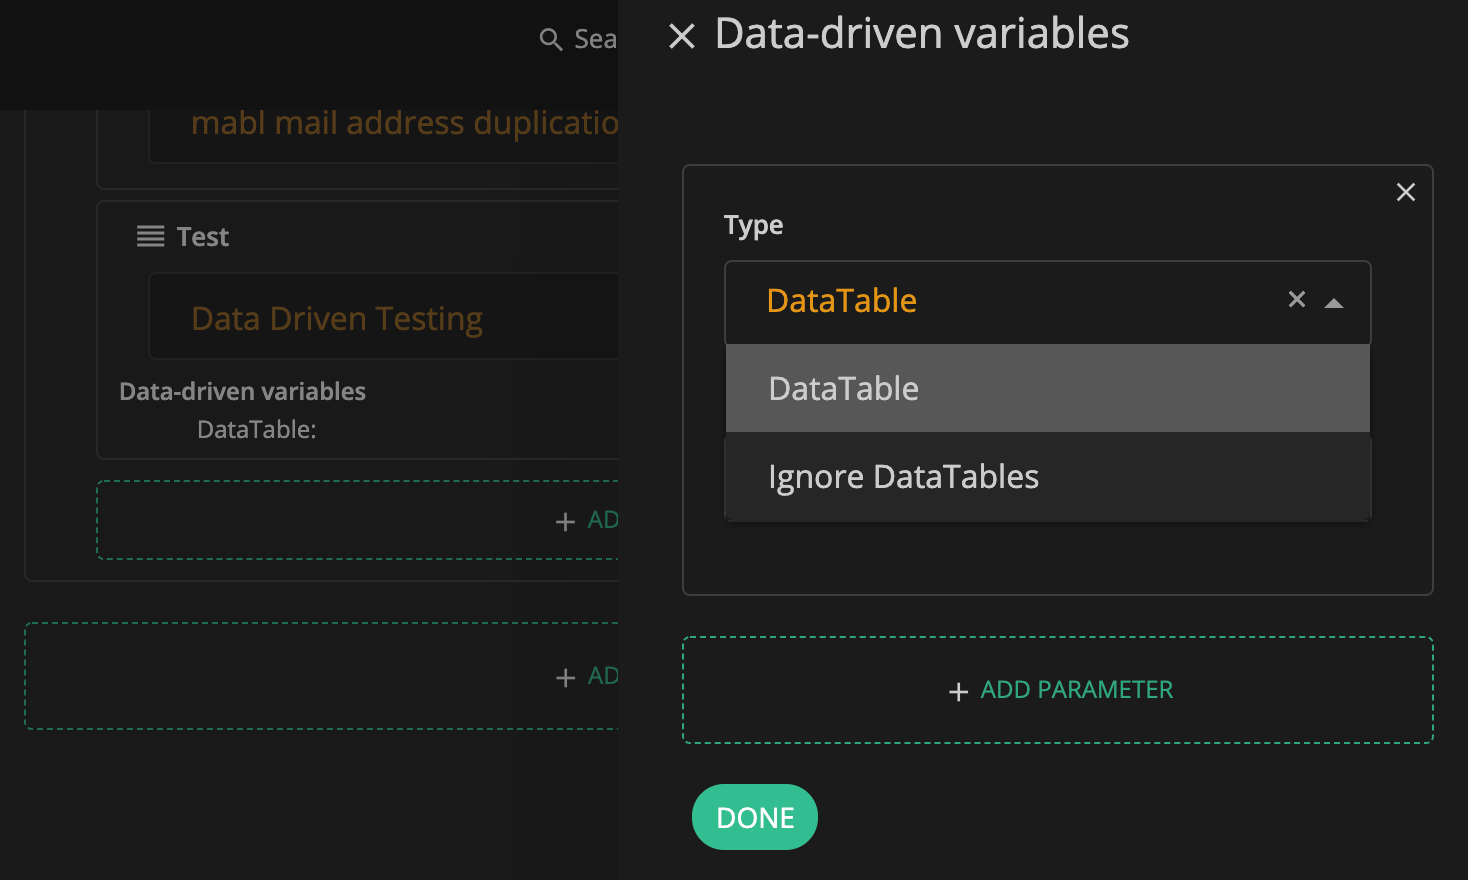Collapse the Type dropdown using the caret

coord(1334,303)
